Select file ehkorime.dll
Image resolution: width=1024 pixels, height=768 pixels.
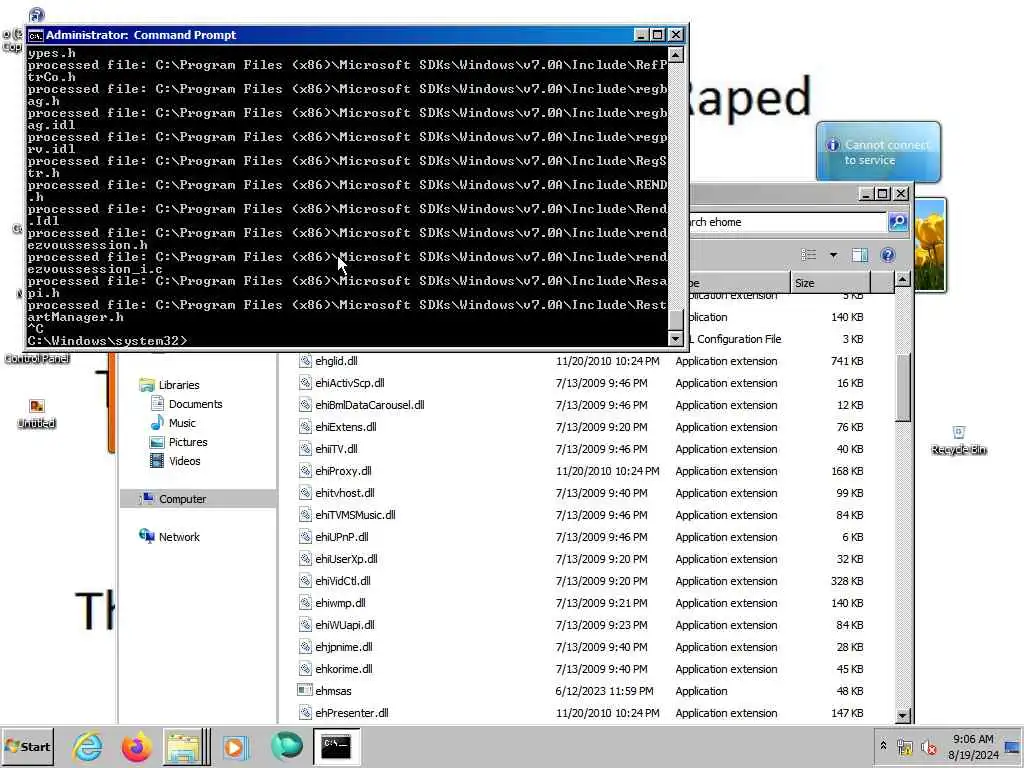point(344,669)
